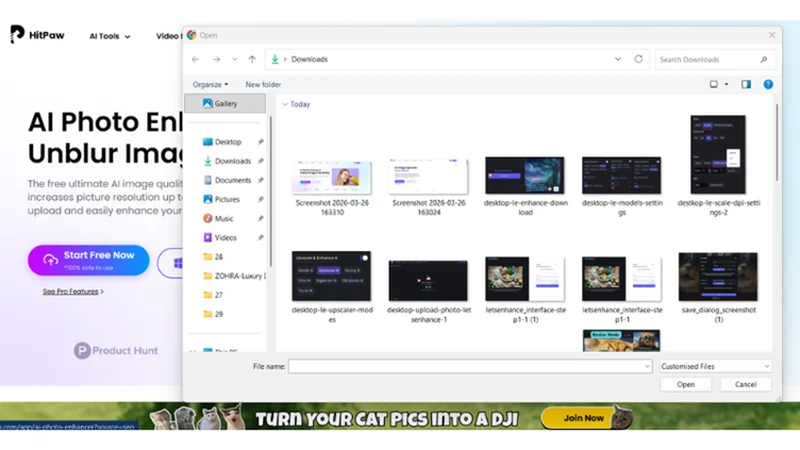This screenshot has width=800, height=450.
Task: Click the search magnifier icon
Action: pyautogui.click(x=764, y=60)
